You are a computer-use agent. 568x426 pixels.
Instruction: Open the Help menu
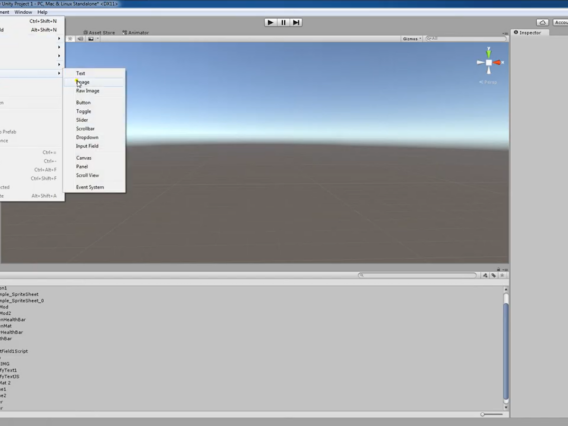tap(42, 12)
